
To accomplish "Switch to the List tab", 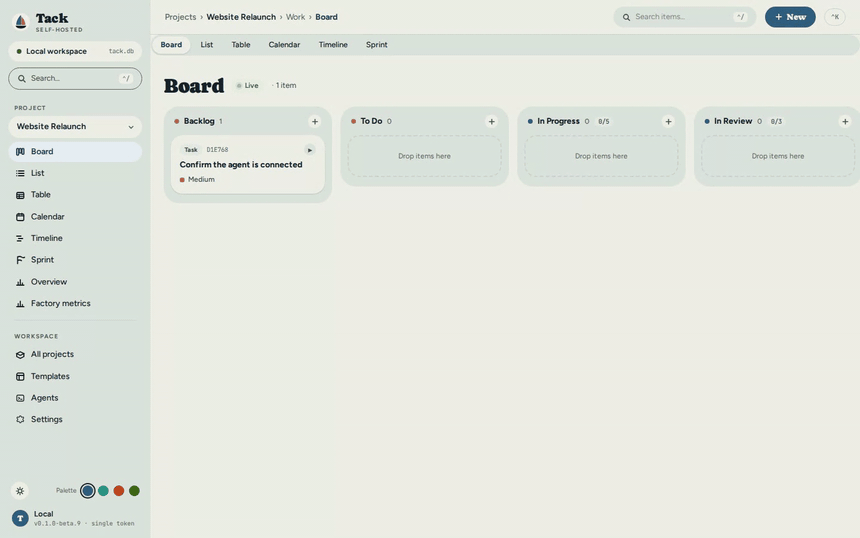I will tap(207, 45).
